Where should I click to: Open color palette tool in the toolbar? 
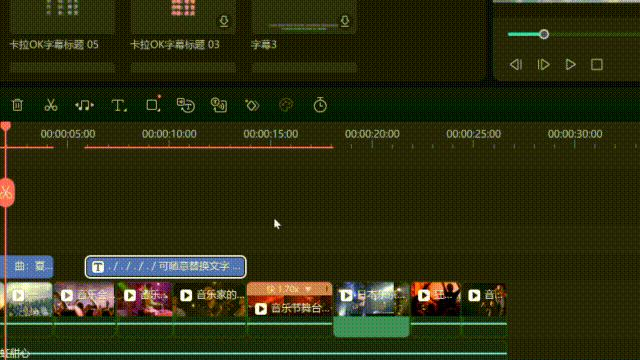286,105
